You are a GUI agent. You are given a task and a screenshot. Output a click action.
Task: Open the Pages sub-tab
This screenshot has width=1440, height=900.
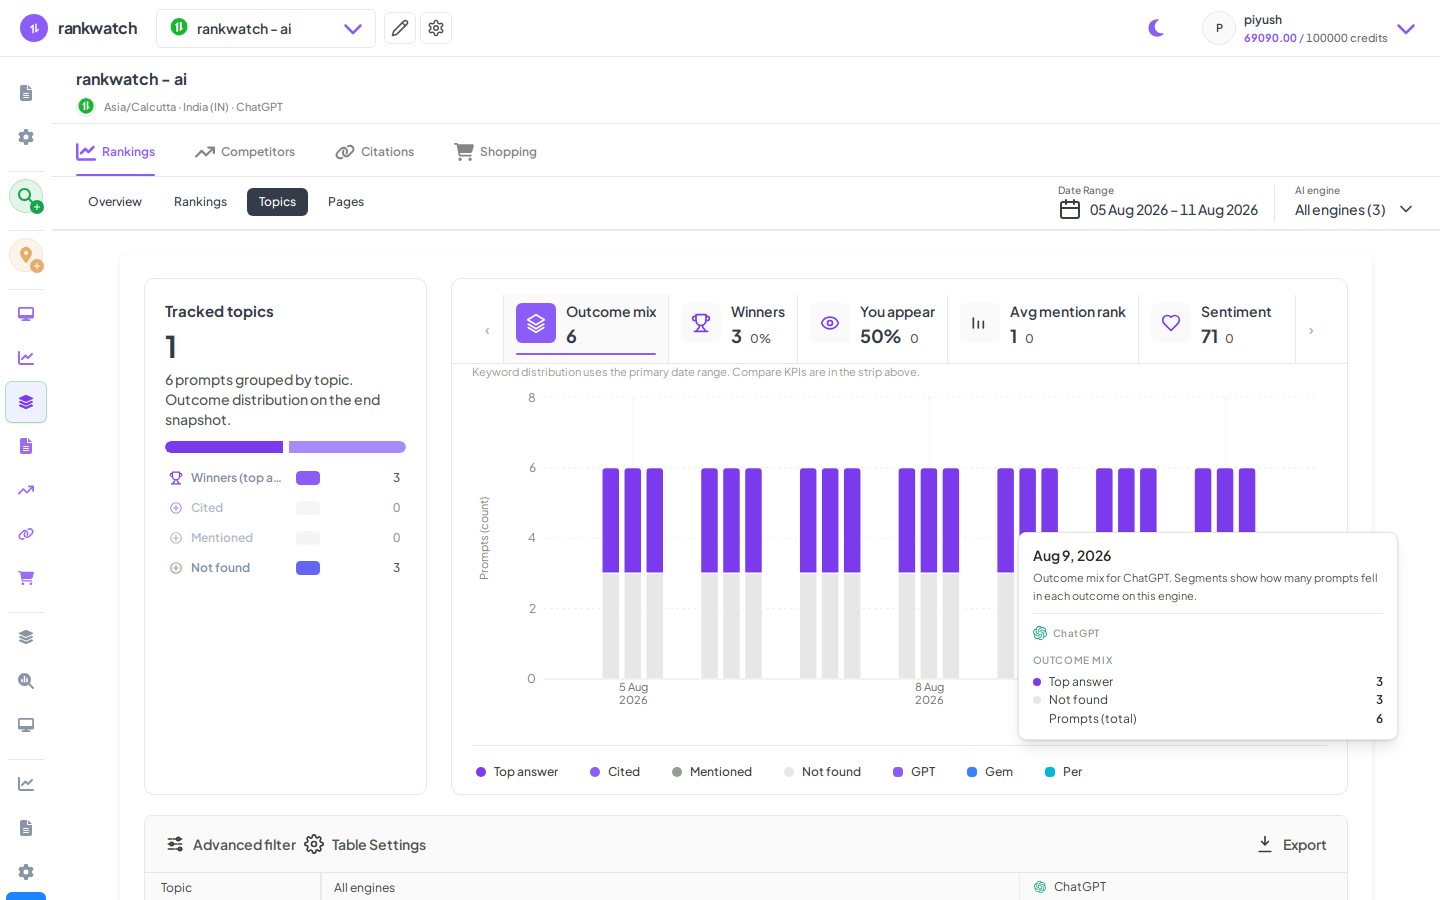coord(346,202)
